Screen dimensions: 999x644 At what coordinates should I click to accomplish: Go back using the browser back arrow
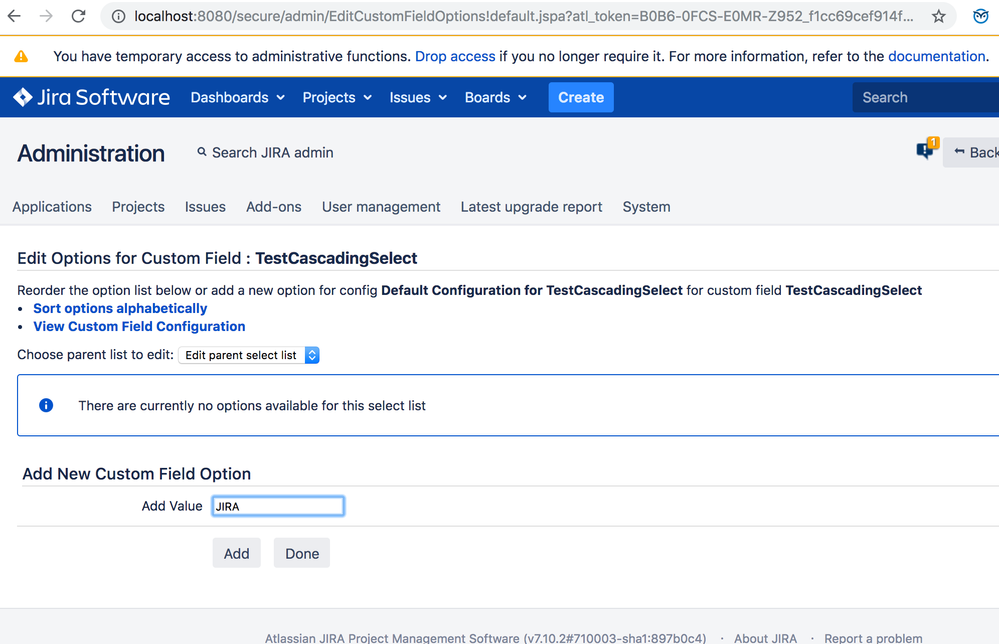tap(14, 16)
